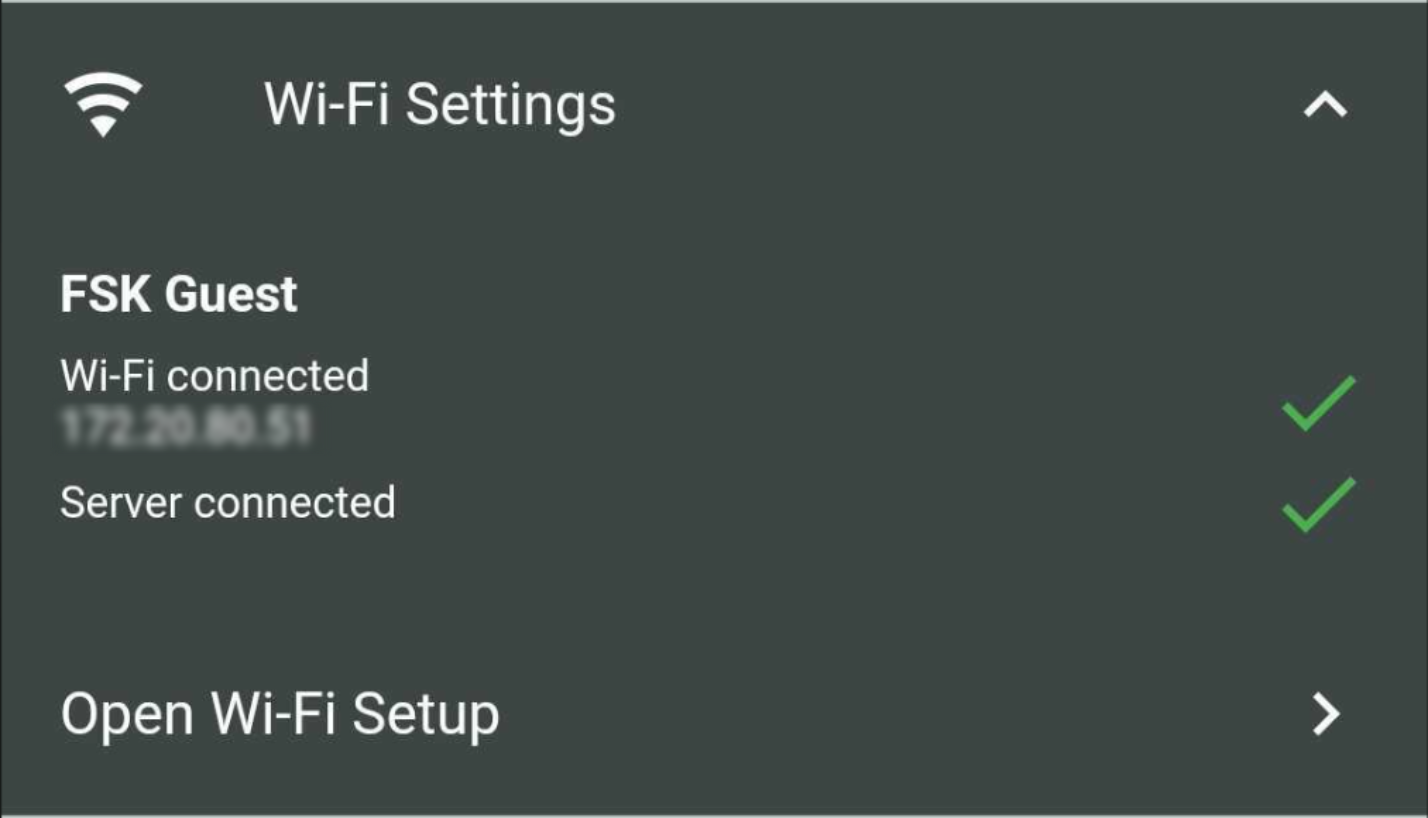Image resolution: width=1428 pixels, height=818 pixels.
Task: Tap the server connection status tick
Action: point(1318,504)
